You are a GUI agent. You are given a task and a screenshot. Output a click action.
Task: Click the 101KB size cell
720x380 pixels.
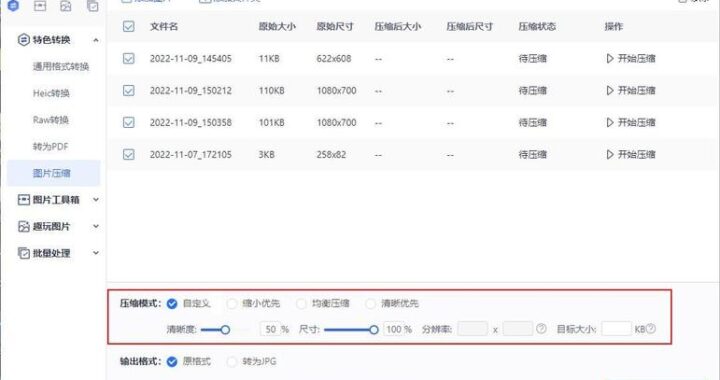tap(271, 123)
